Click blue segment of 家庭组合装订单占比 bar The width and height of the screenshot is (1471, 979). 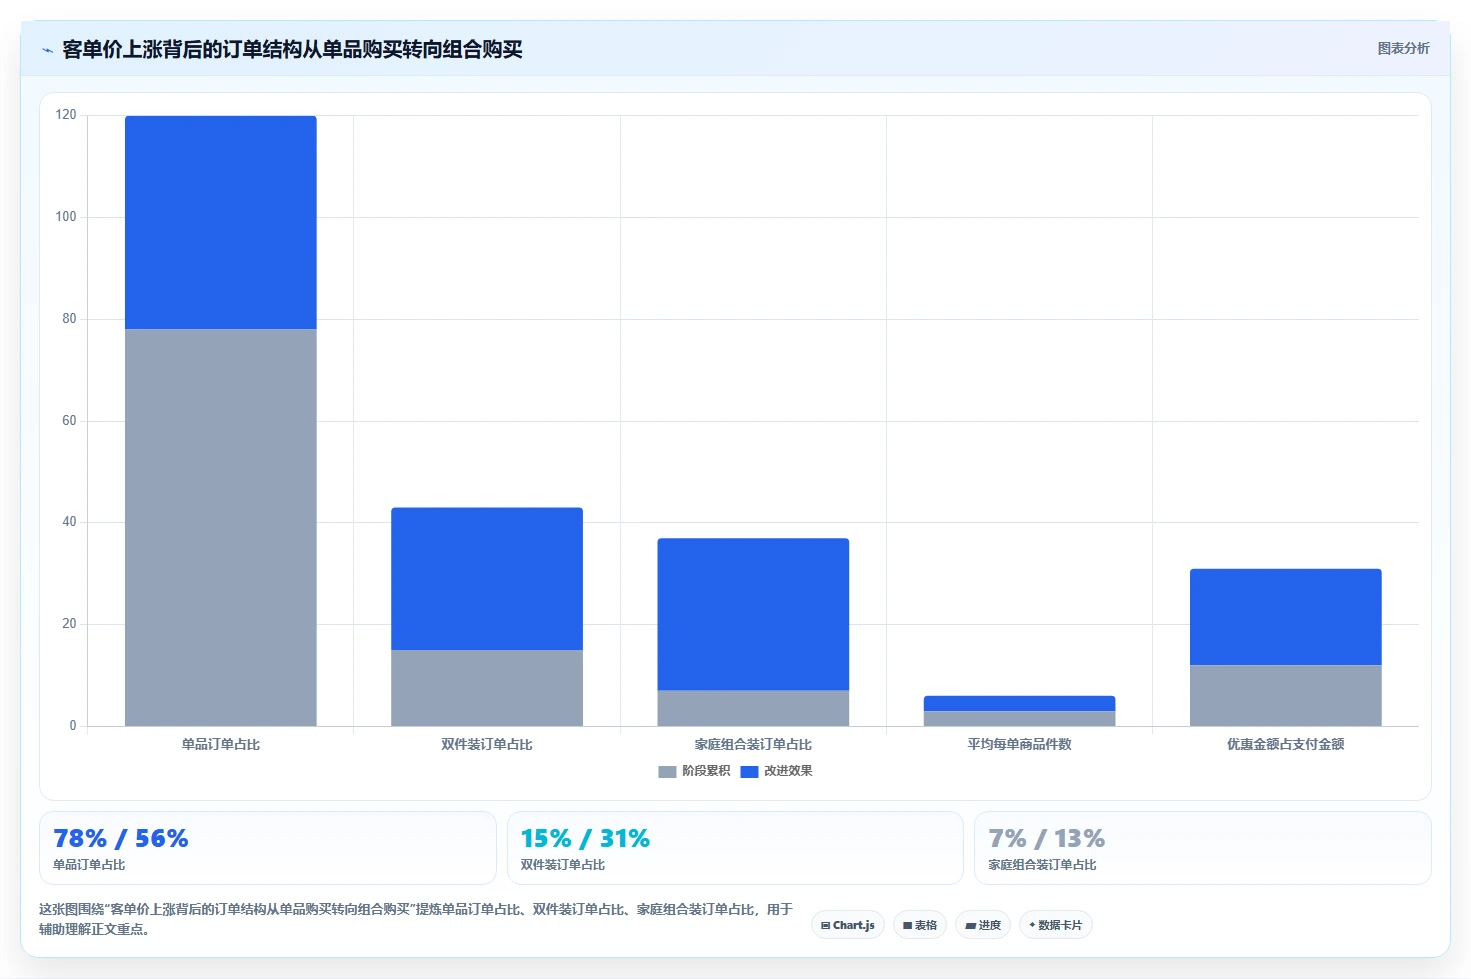[x=753, y=614]
